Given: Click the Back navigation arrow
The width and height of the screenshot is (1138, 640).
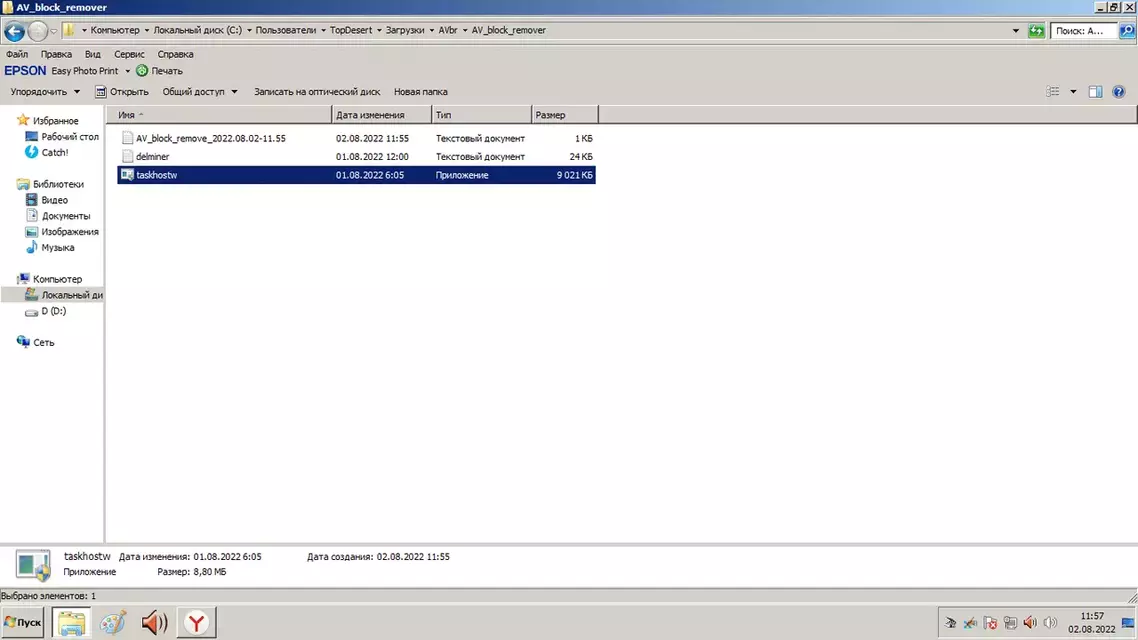Looking at the screenshot, I should point(14,31).
